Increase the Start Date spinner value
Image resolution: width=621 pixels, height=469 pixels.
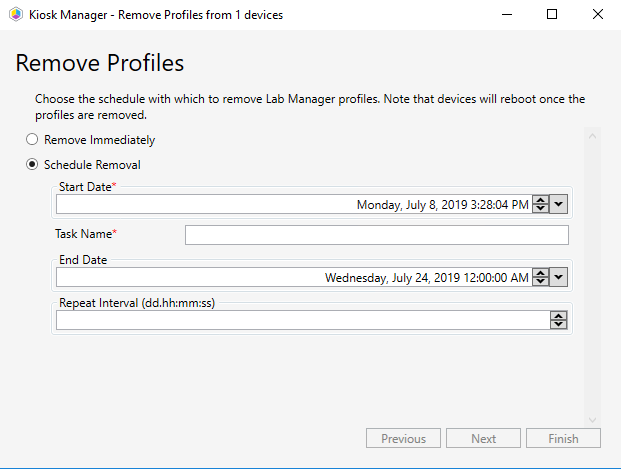(541, 200)
